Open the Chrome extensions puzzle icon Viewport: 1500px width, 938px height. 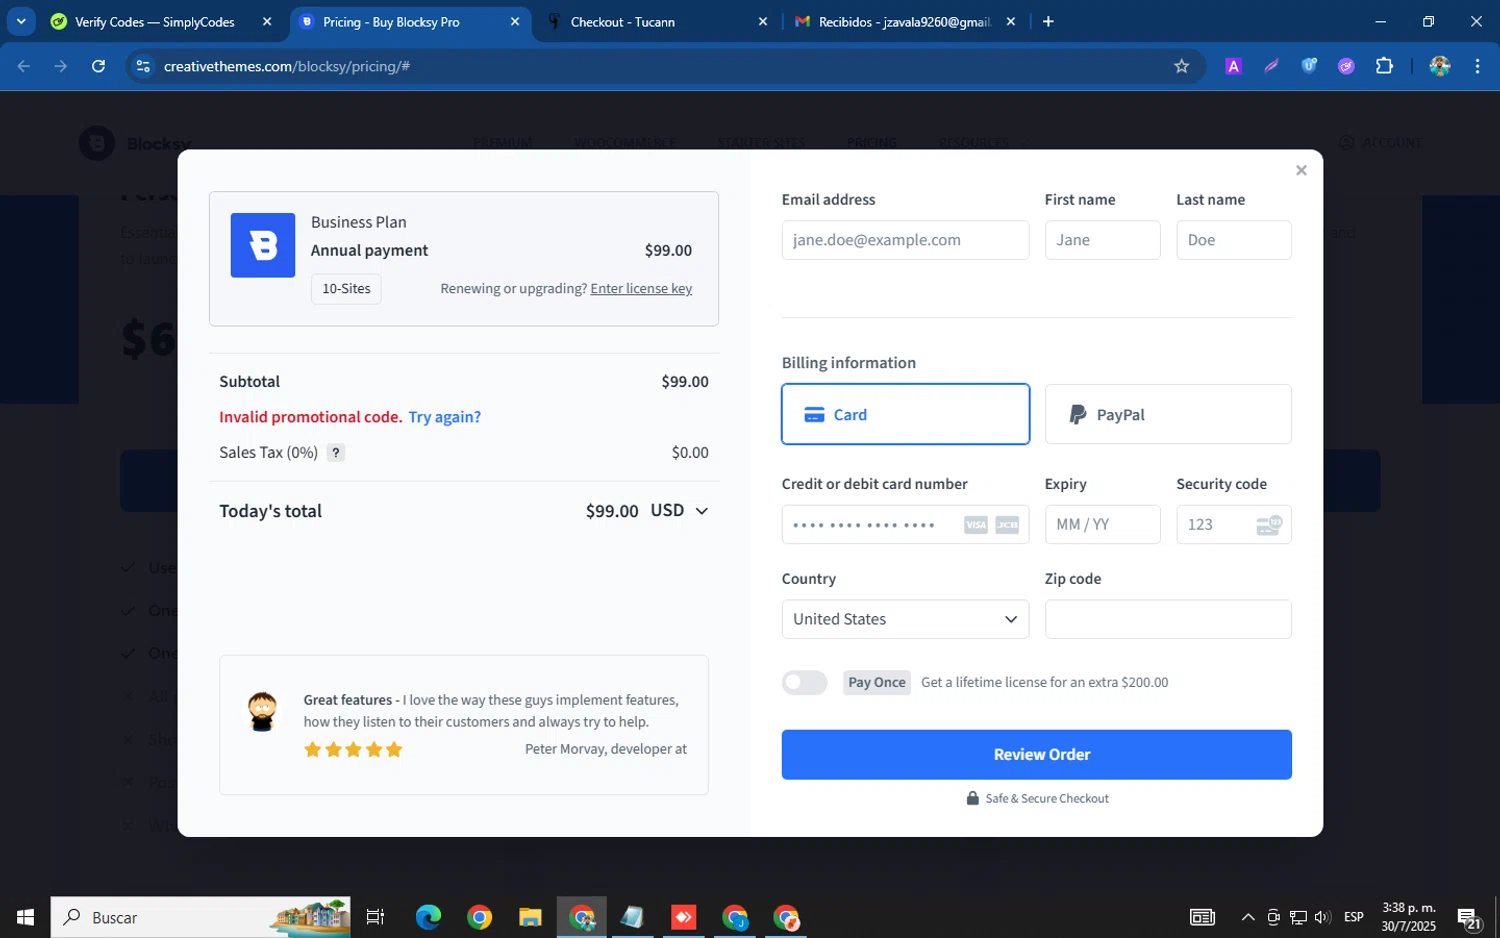(x=1384, y=66)
